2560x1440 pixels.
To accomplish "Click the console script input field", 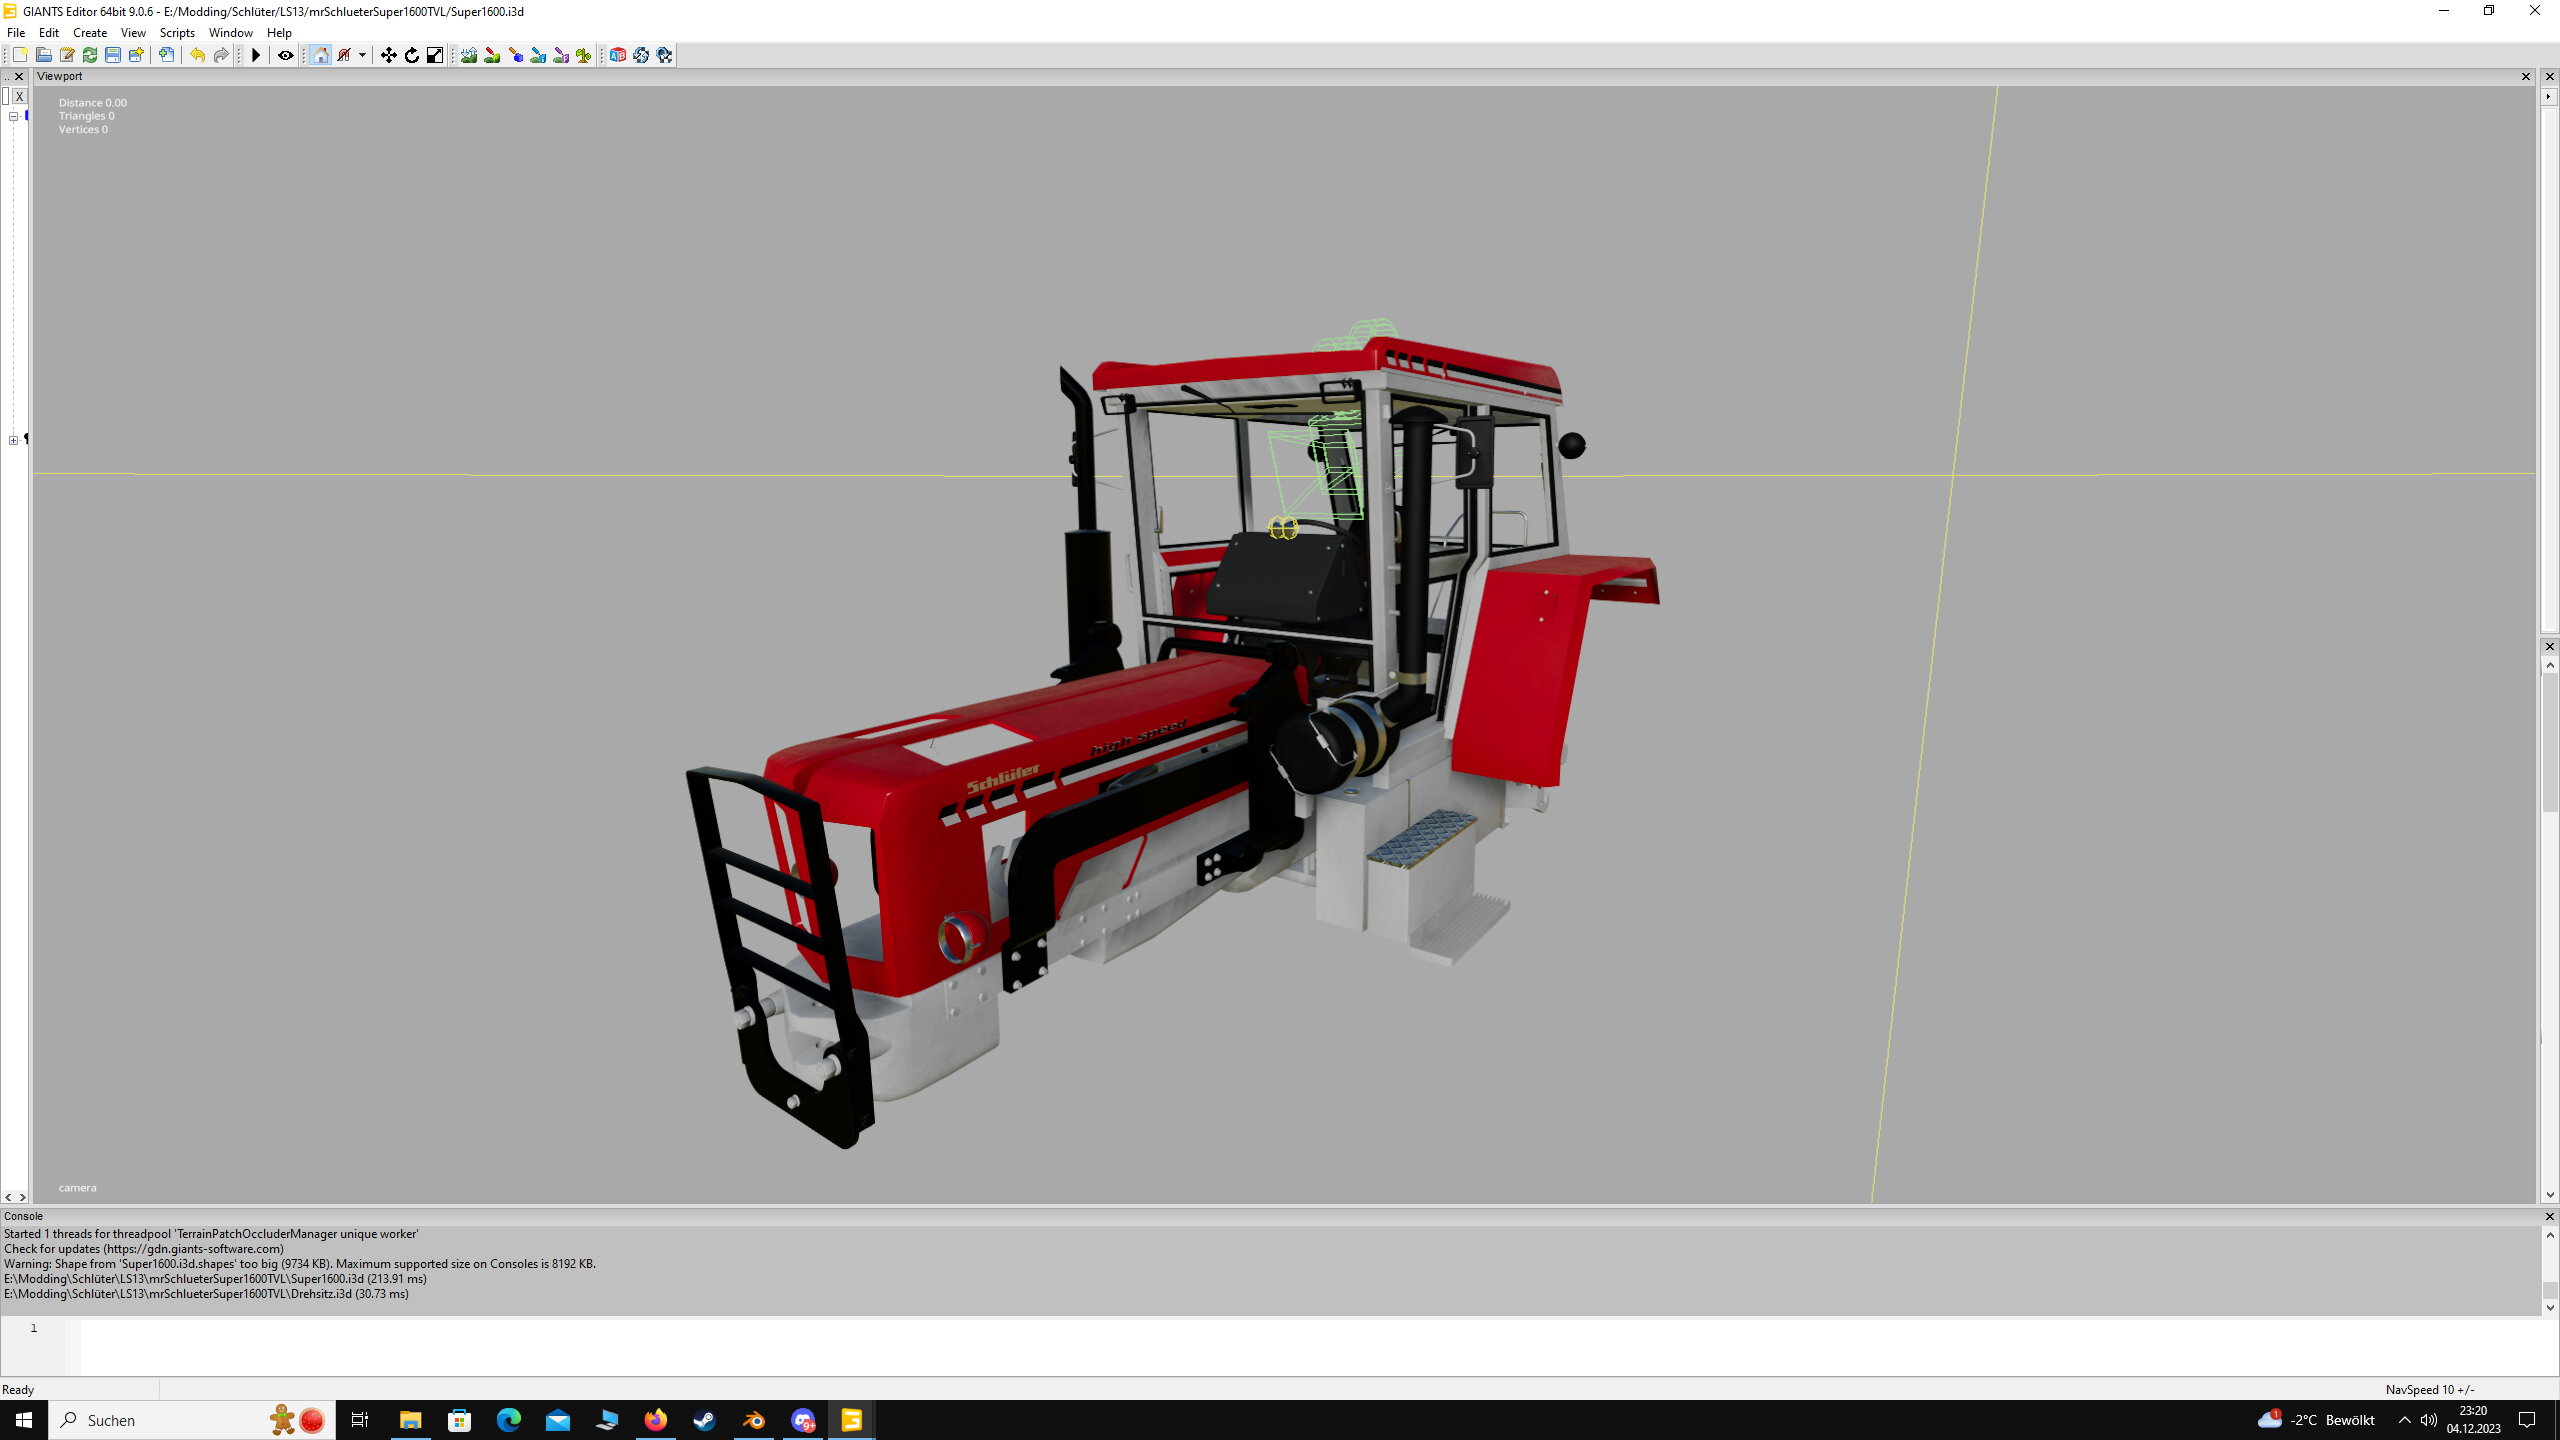I will point(1300,1345).
